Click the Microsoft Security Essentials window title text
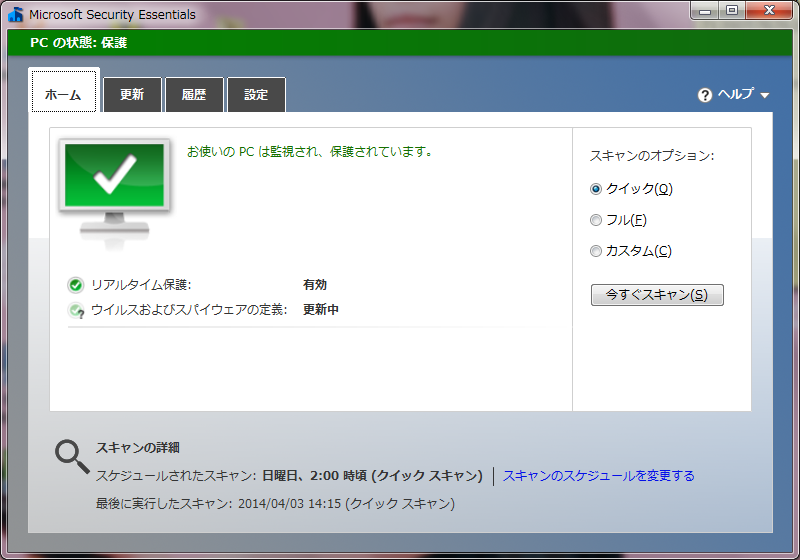 [112, 15]
